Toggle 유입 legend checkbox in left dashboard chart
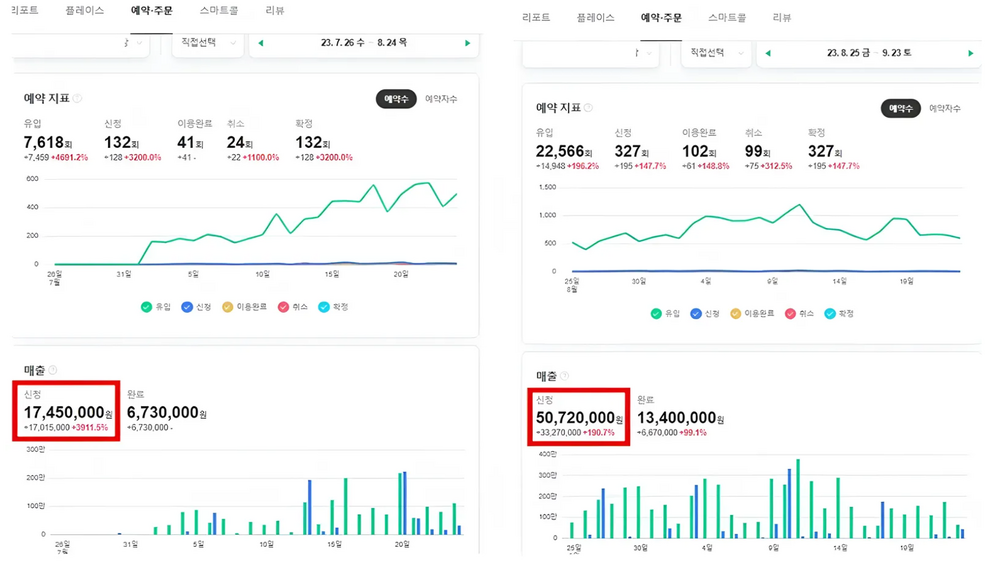 [x=147, y=307]
